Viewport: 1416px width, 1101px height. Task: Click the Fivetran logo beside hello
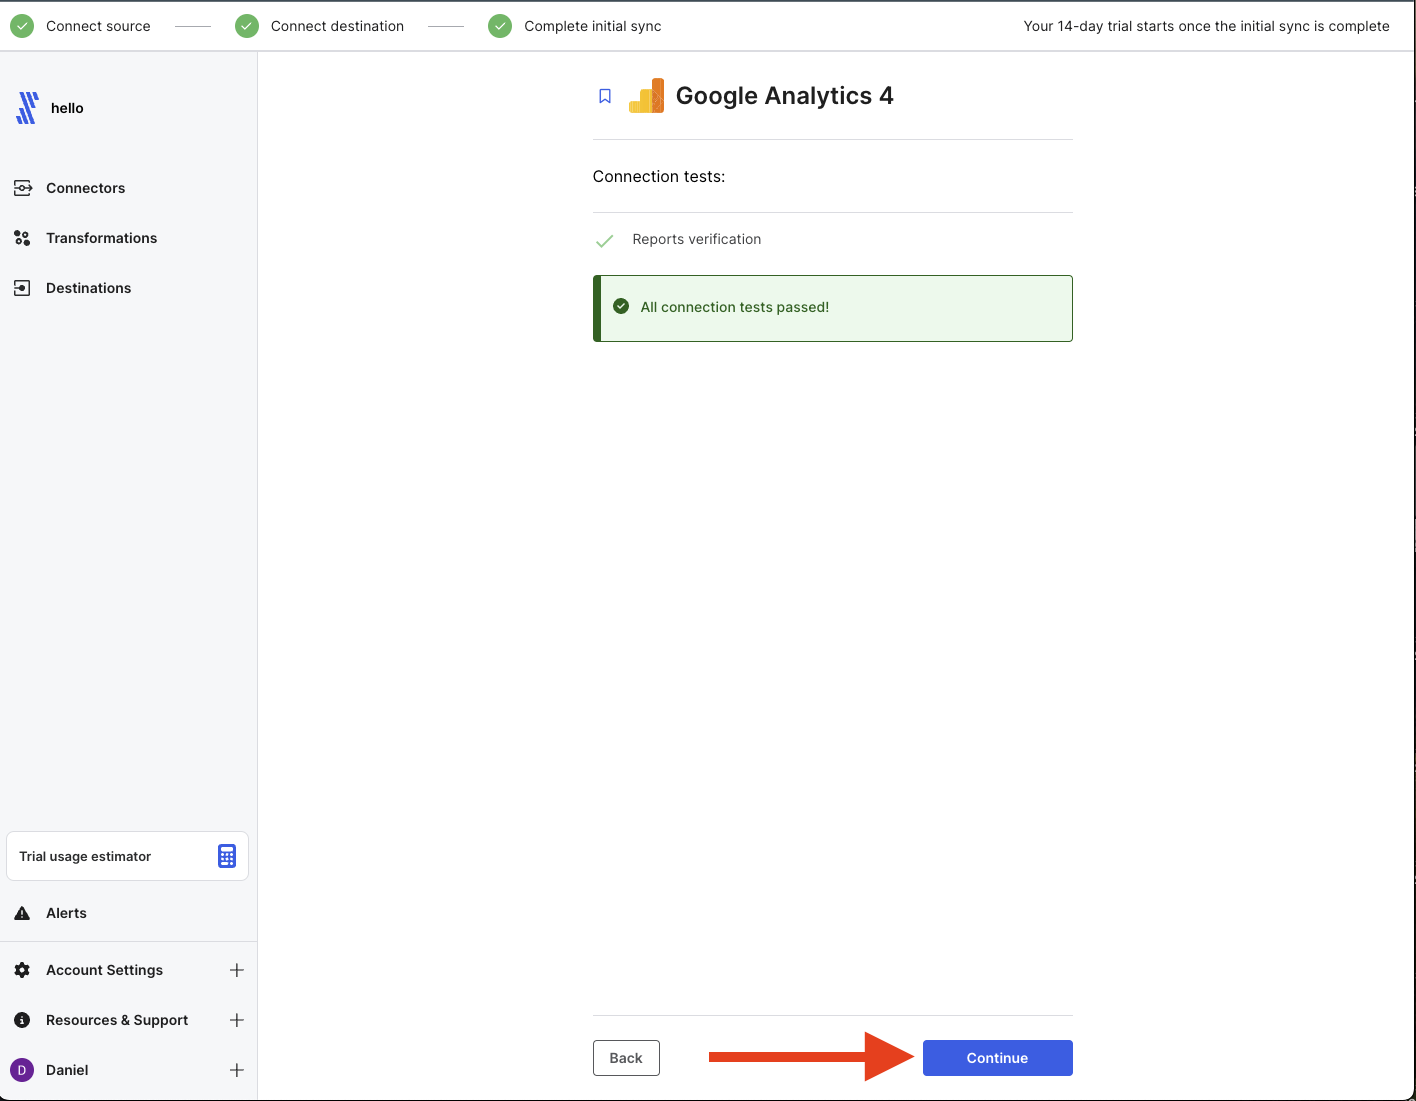point(27,108)
